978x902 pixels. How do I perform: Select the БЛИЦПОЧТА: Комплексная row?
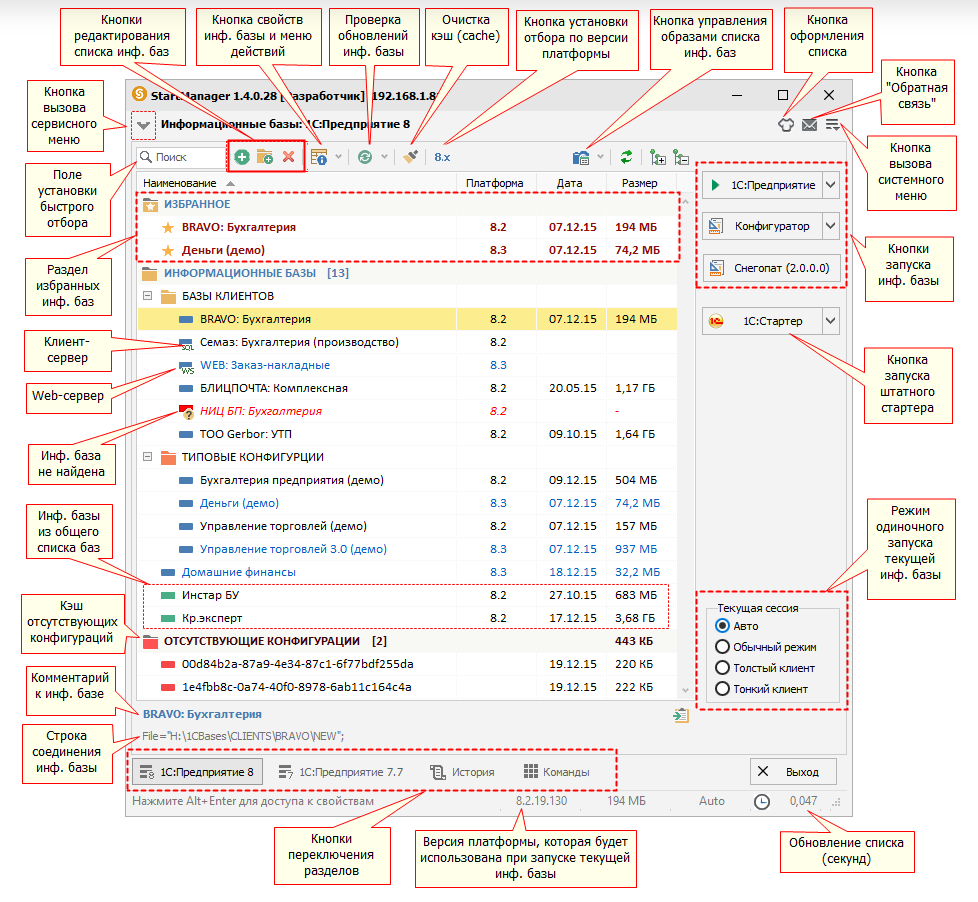click(407, 389)
